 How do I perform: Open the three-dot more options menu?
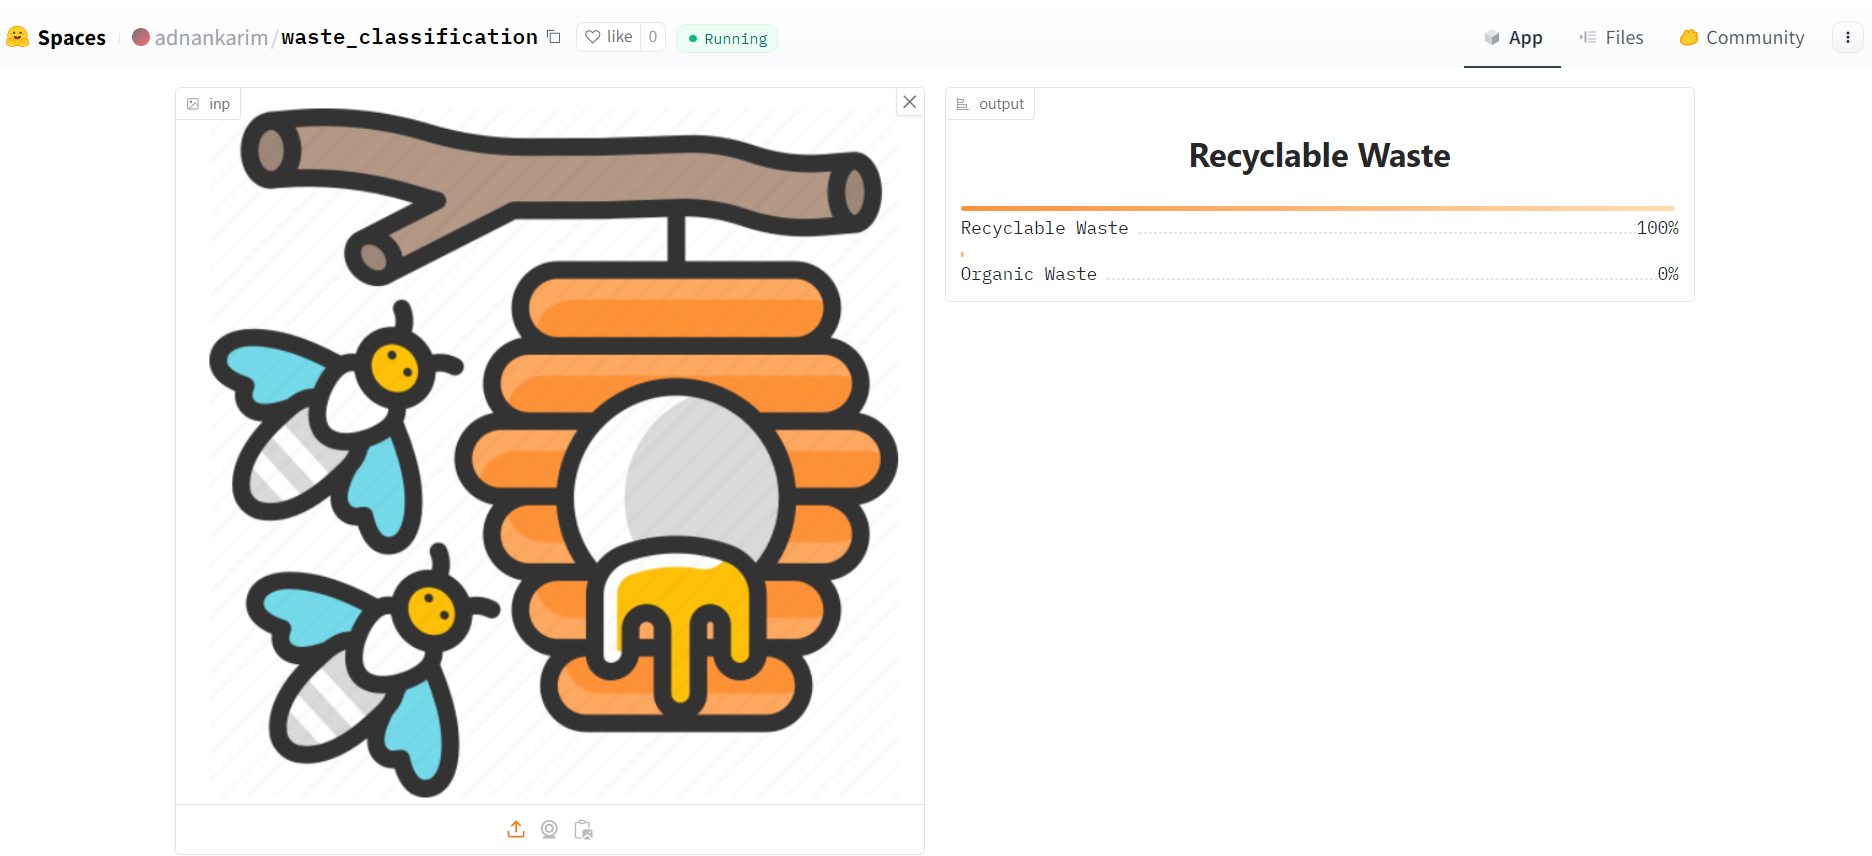(x=1847, y=37)
